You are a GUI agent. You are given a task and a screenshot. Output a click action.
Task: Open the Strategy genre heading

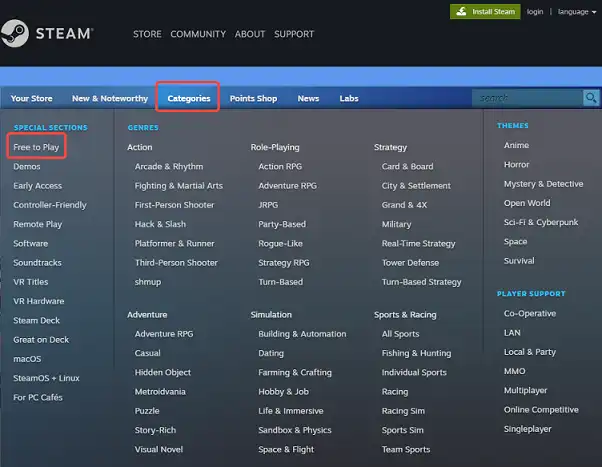390,147
